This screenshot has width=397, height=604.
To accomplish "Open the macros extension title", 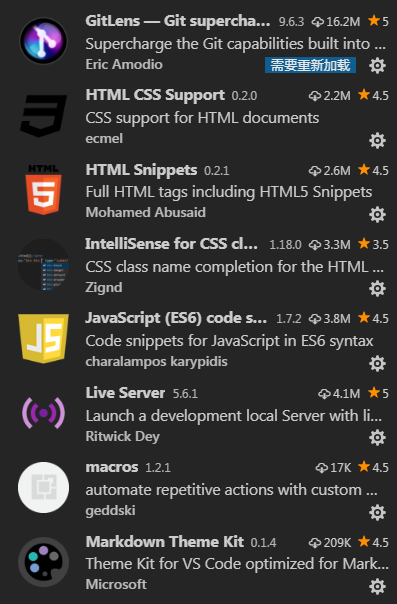I will click(112, 467).
